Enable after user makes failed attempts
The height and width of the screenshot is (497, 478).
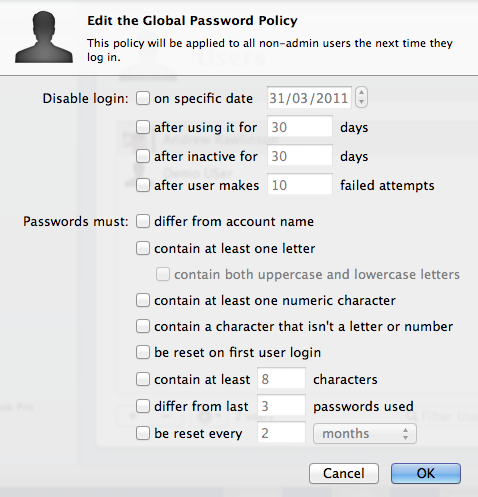coord(143,185)
